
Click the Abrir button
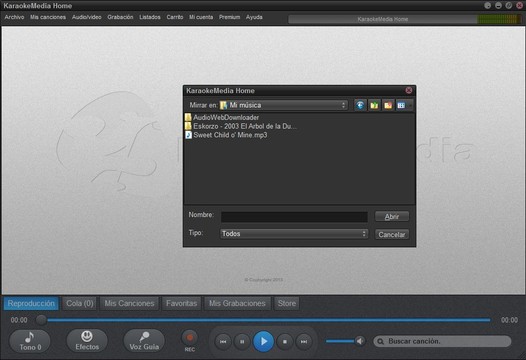392,217
